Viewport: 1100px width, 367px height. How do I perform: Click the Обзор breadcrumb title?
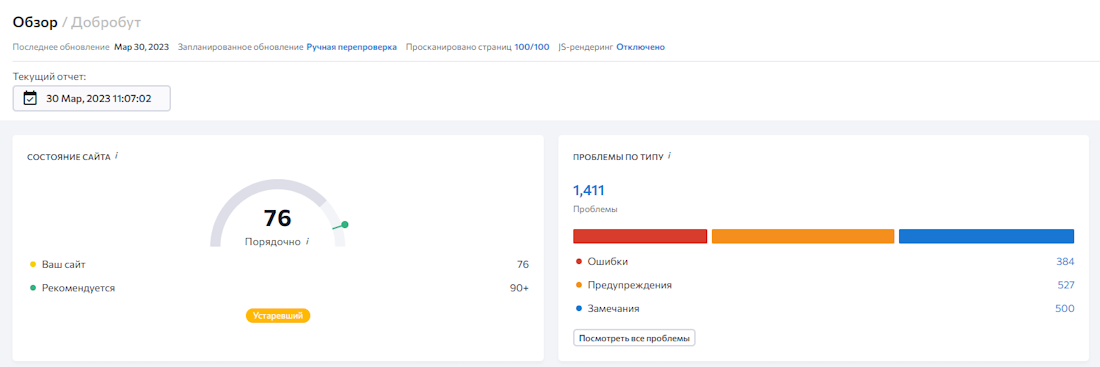click(35, 22)
